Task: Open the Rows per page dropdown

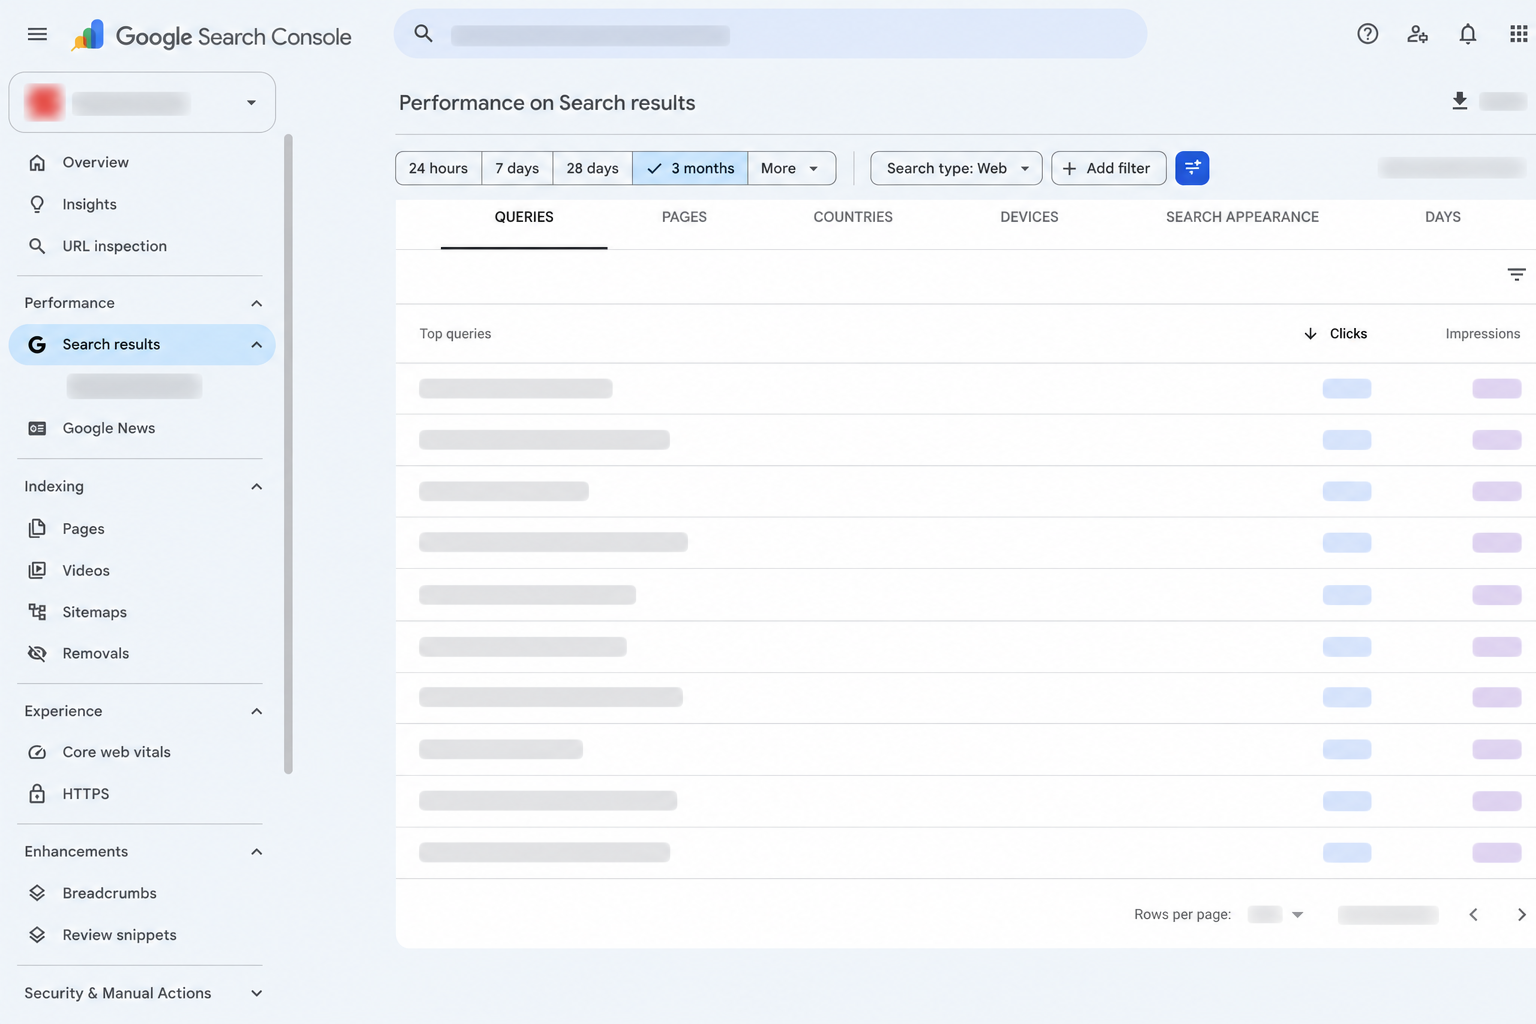Action: 1277,914
